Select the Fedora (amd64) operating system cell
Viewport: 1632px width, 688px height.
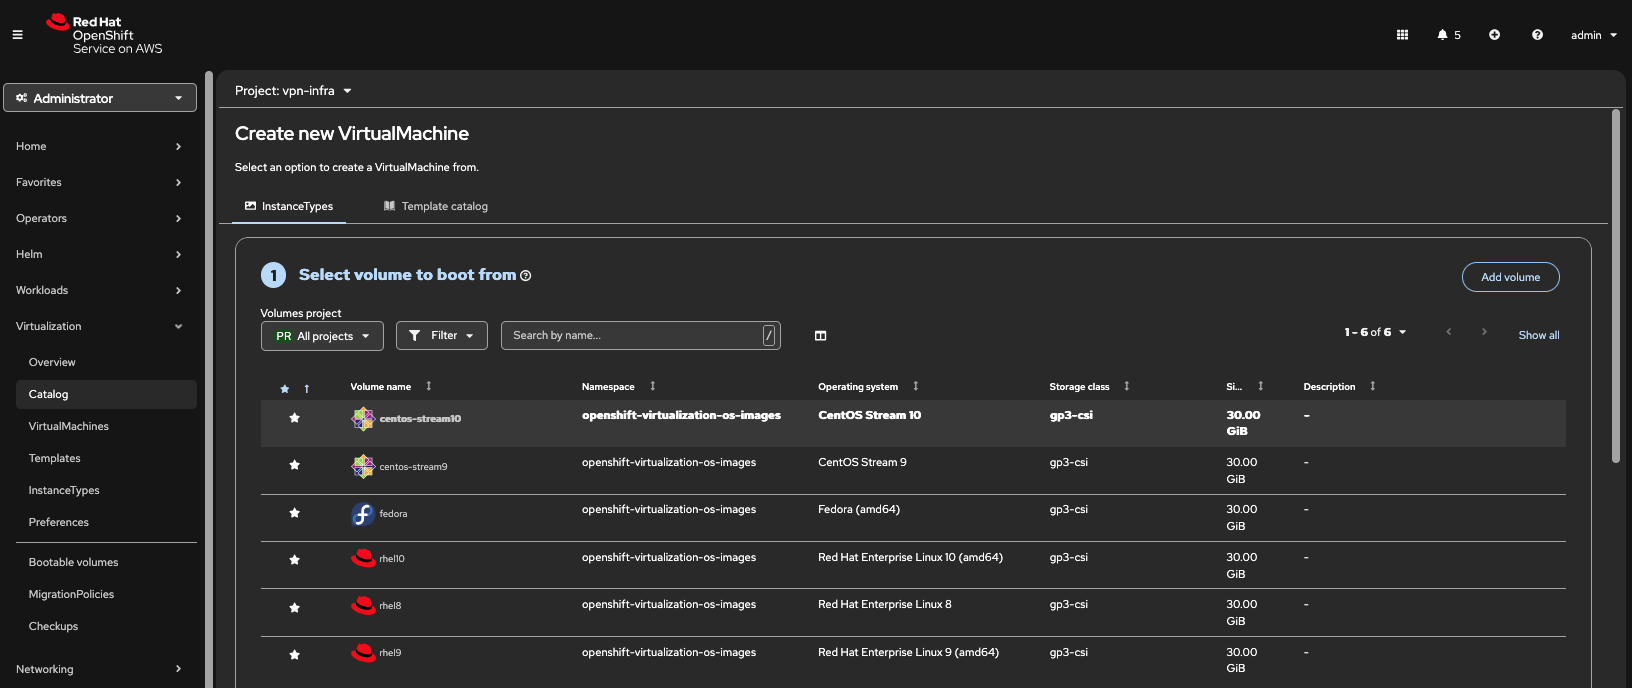859,509
